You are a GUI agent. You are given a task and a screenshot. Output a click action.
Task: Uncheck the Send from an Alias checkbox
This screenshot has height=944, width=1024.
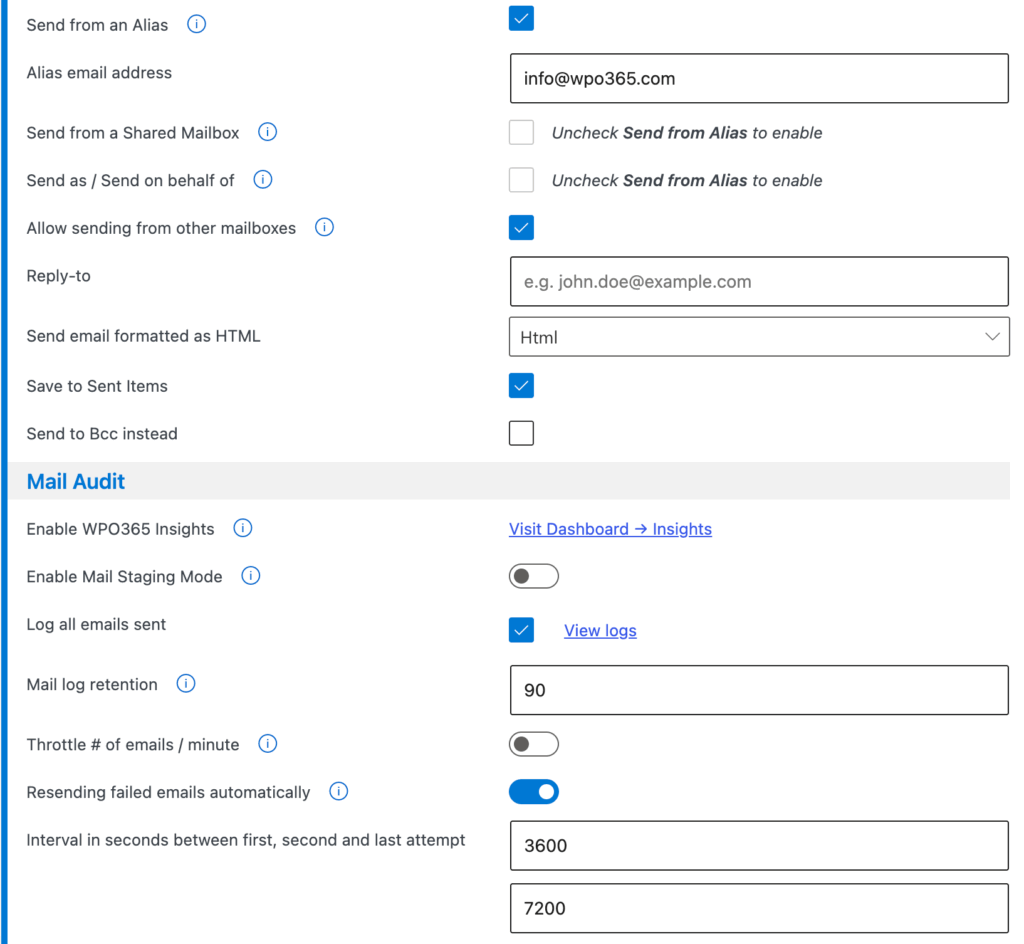(x=521, y=18)
